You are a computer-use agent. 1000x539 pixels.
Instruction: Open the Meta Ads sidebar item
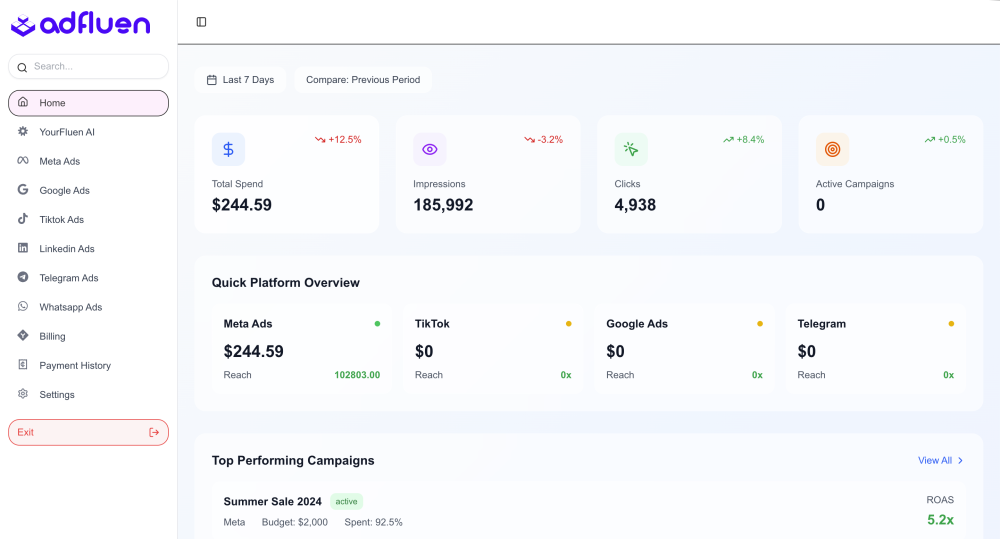coord(60,161)
